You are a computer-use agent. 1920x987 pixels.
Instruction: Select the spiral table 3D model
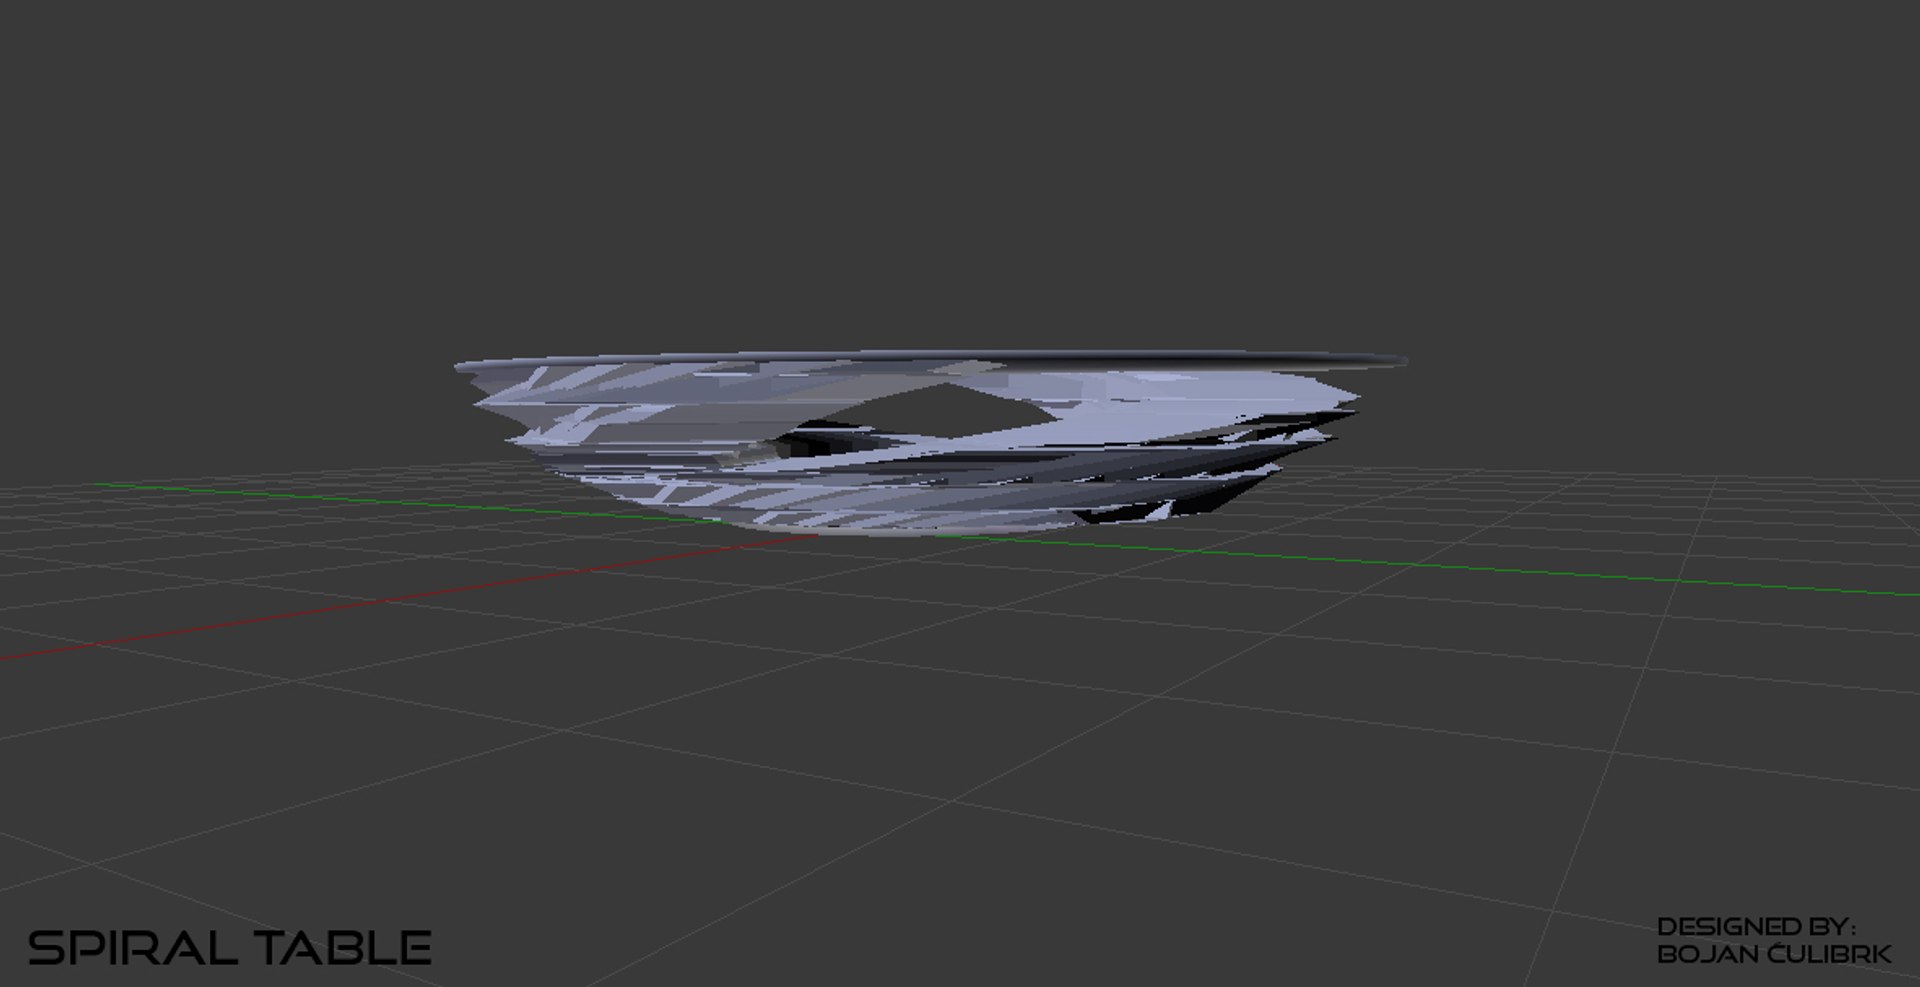(930, 445)
